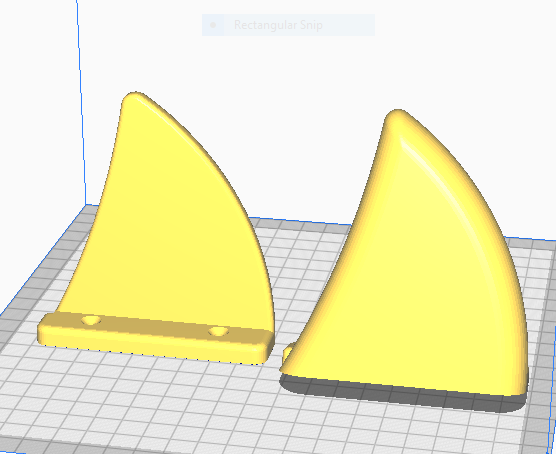Click right screw hole on fin base

(x=218, y=331)
